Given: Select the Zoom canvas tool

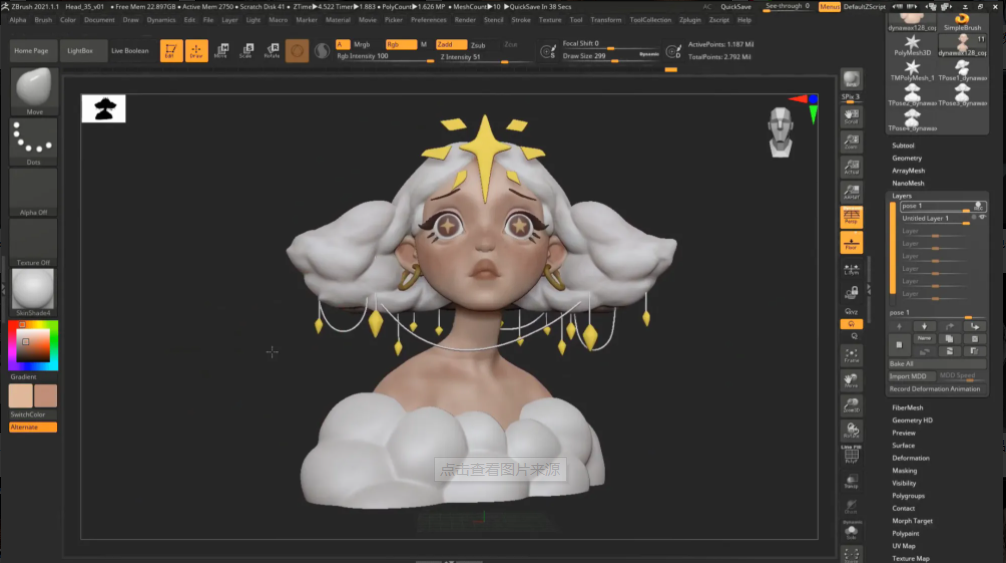Looking at the screenshot, I should point(851,142).
